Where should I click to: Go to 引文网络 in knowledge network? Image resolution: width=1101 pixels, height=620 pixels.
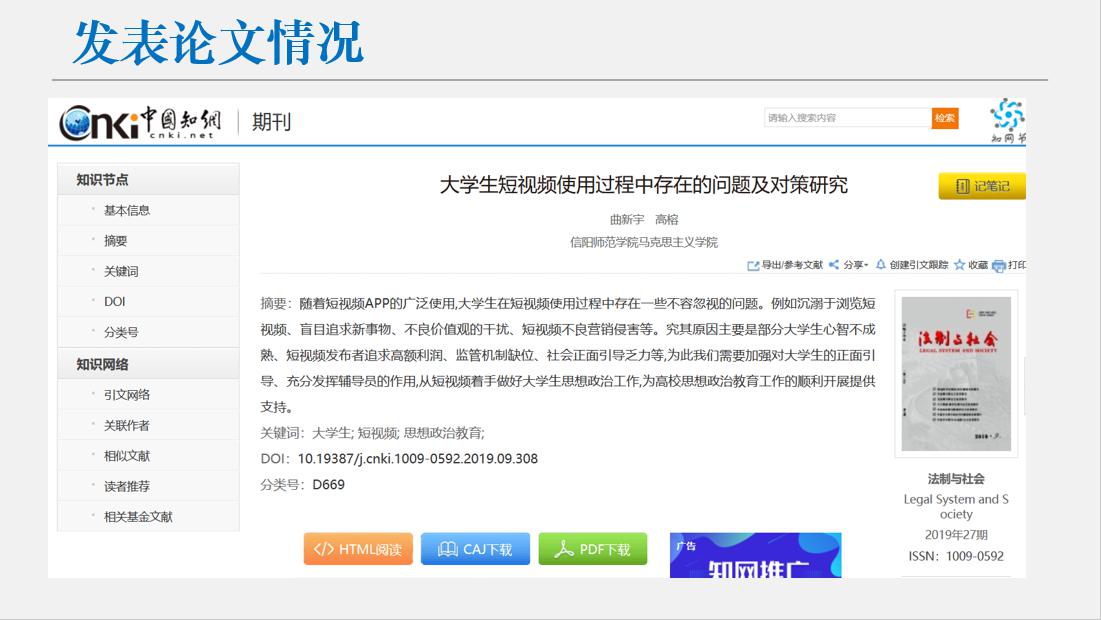(127, 395)
